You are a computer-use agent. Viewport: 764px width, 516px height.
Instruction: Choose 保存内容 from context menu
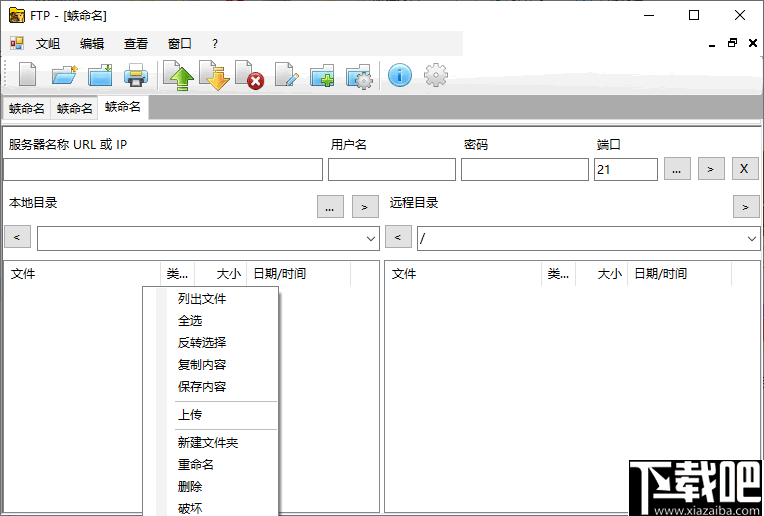click(x=210, y=386)
